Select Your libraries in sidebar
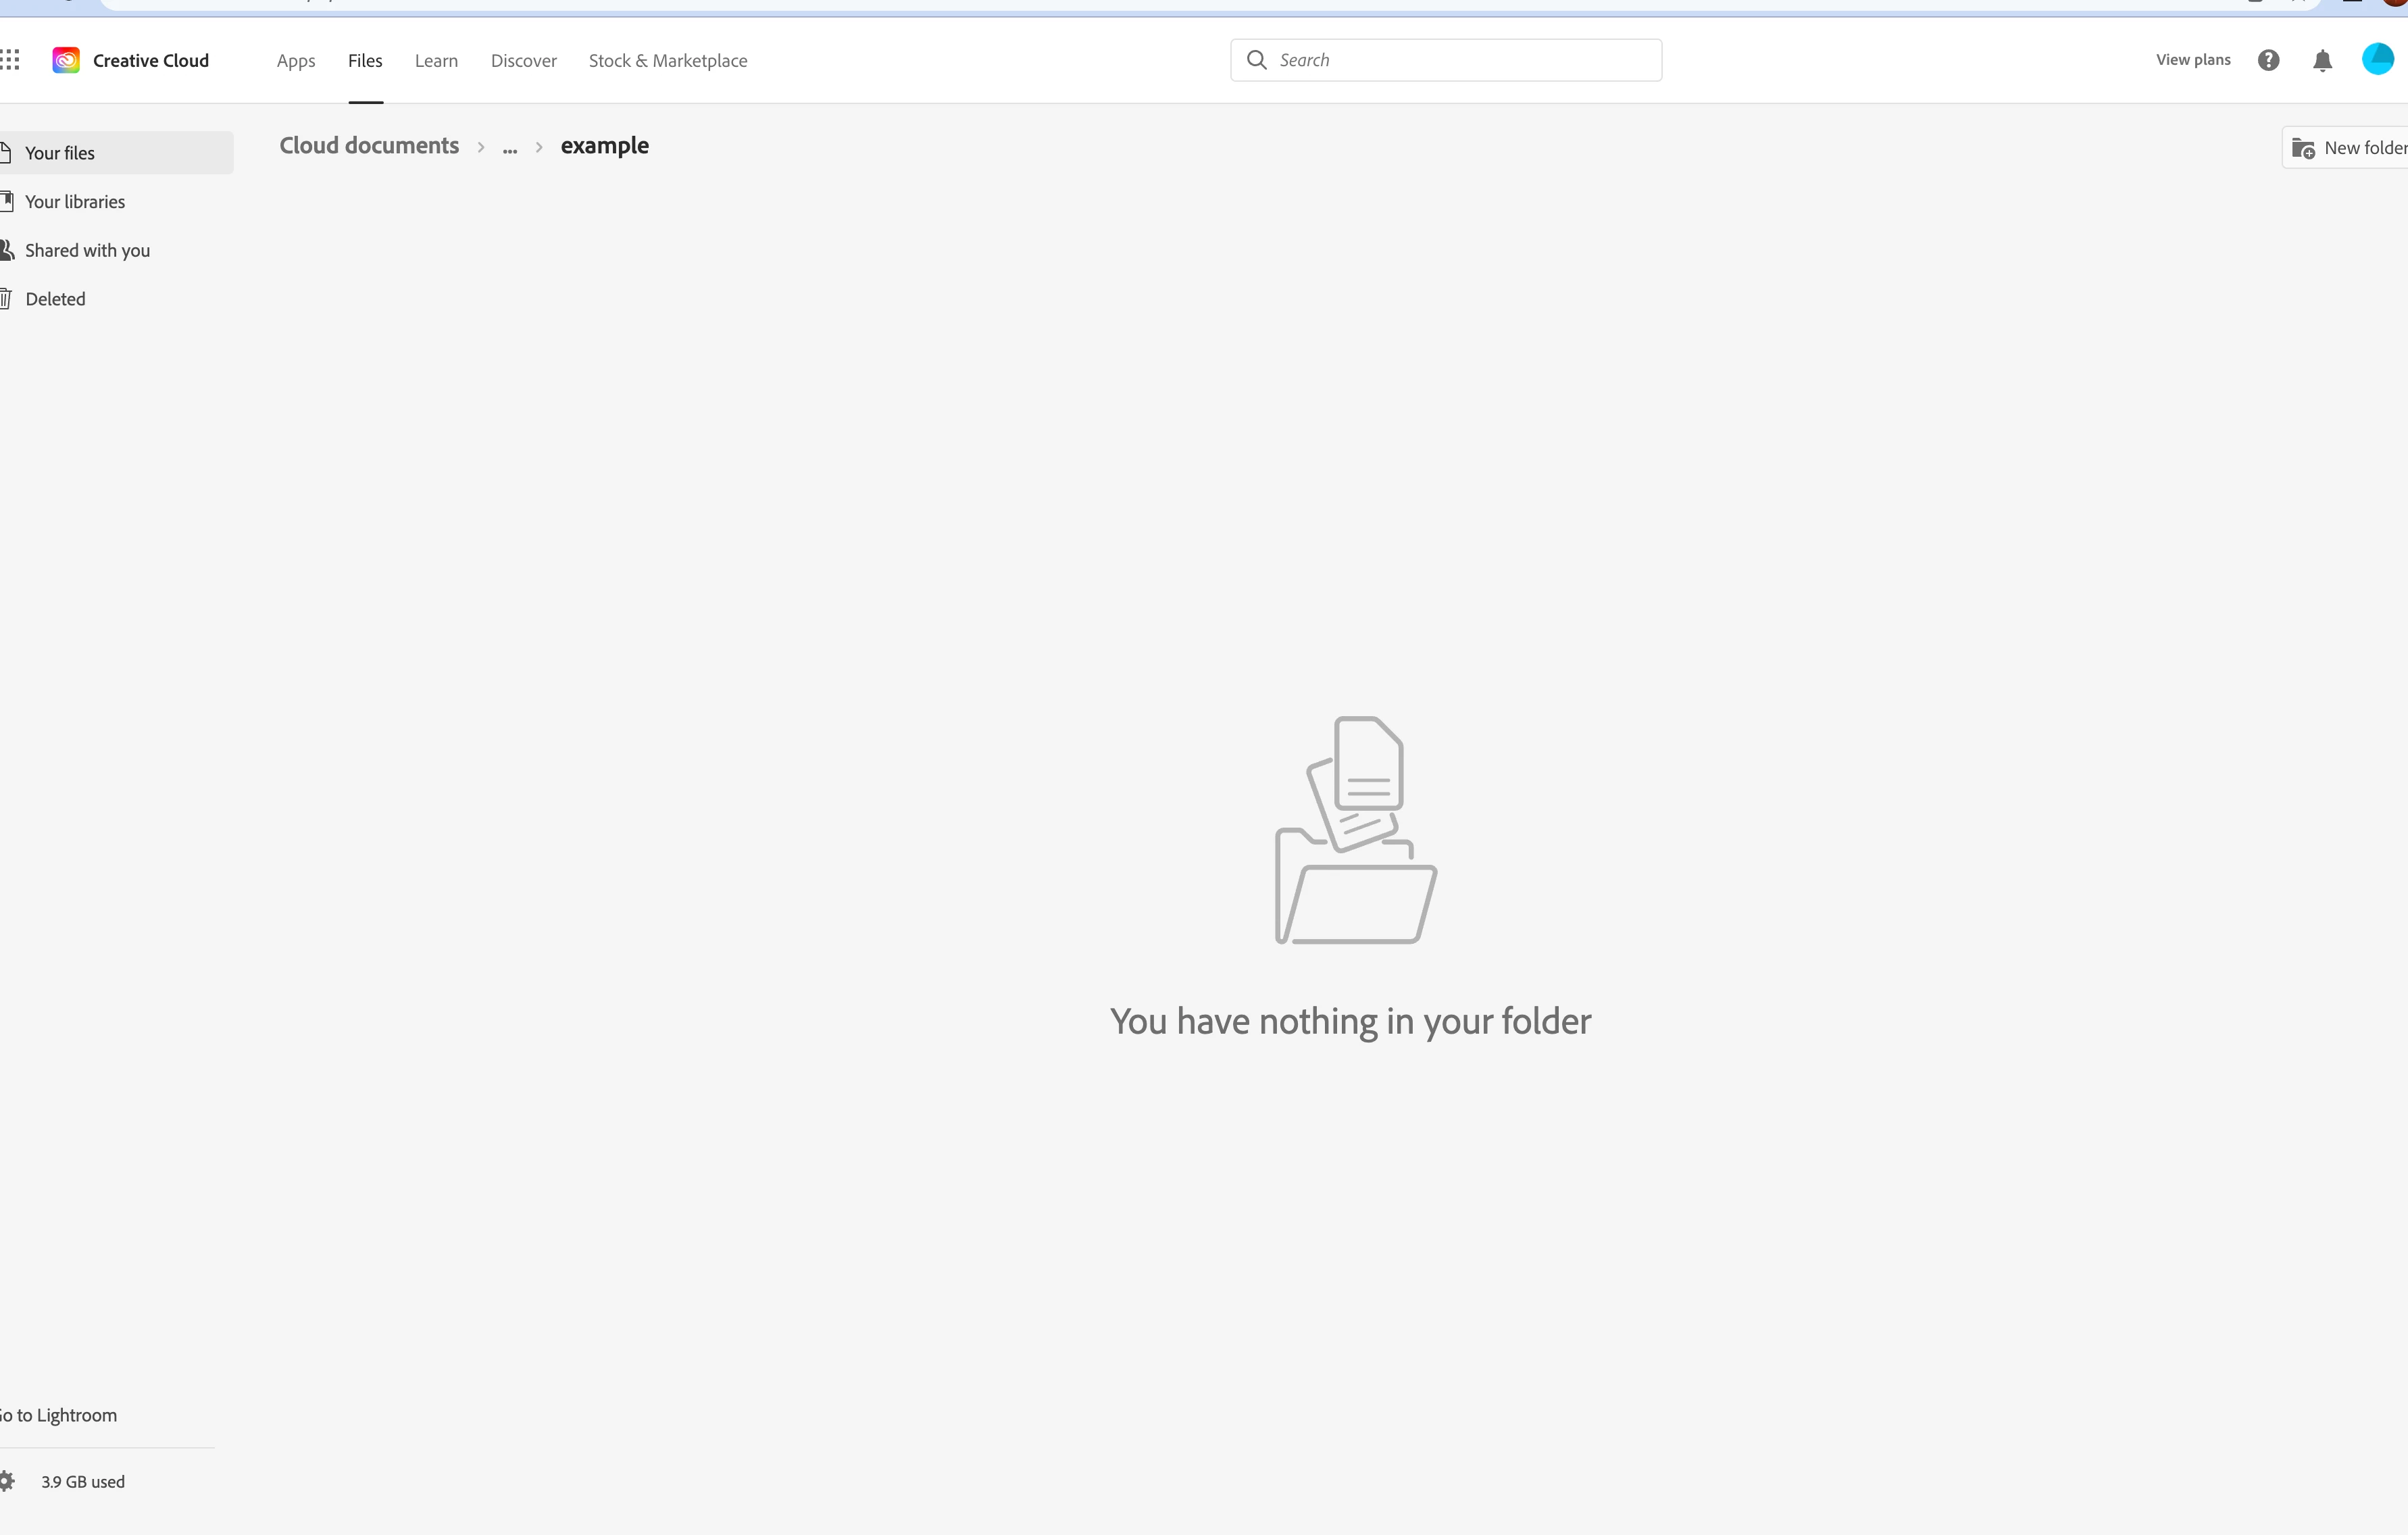 pos(75,202)
